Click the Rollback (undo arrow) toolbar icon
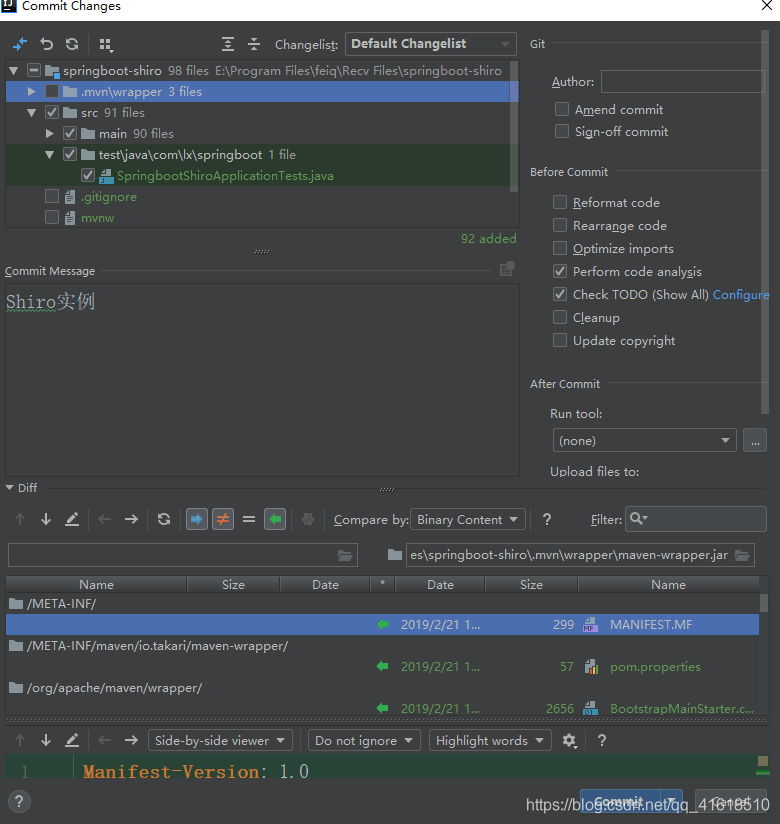This screenshot has height=824, width=780. [x=47, y=44]
